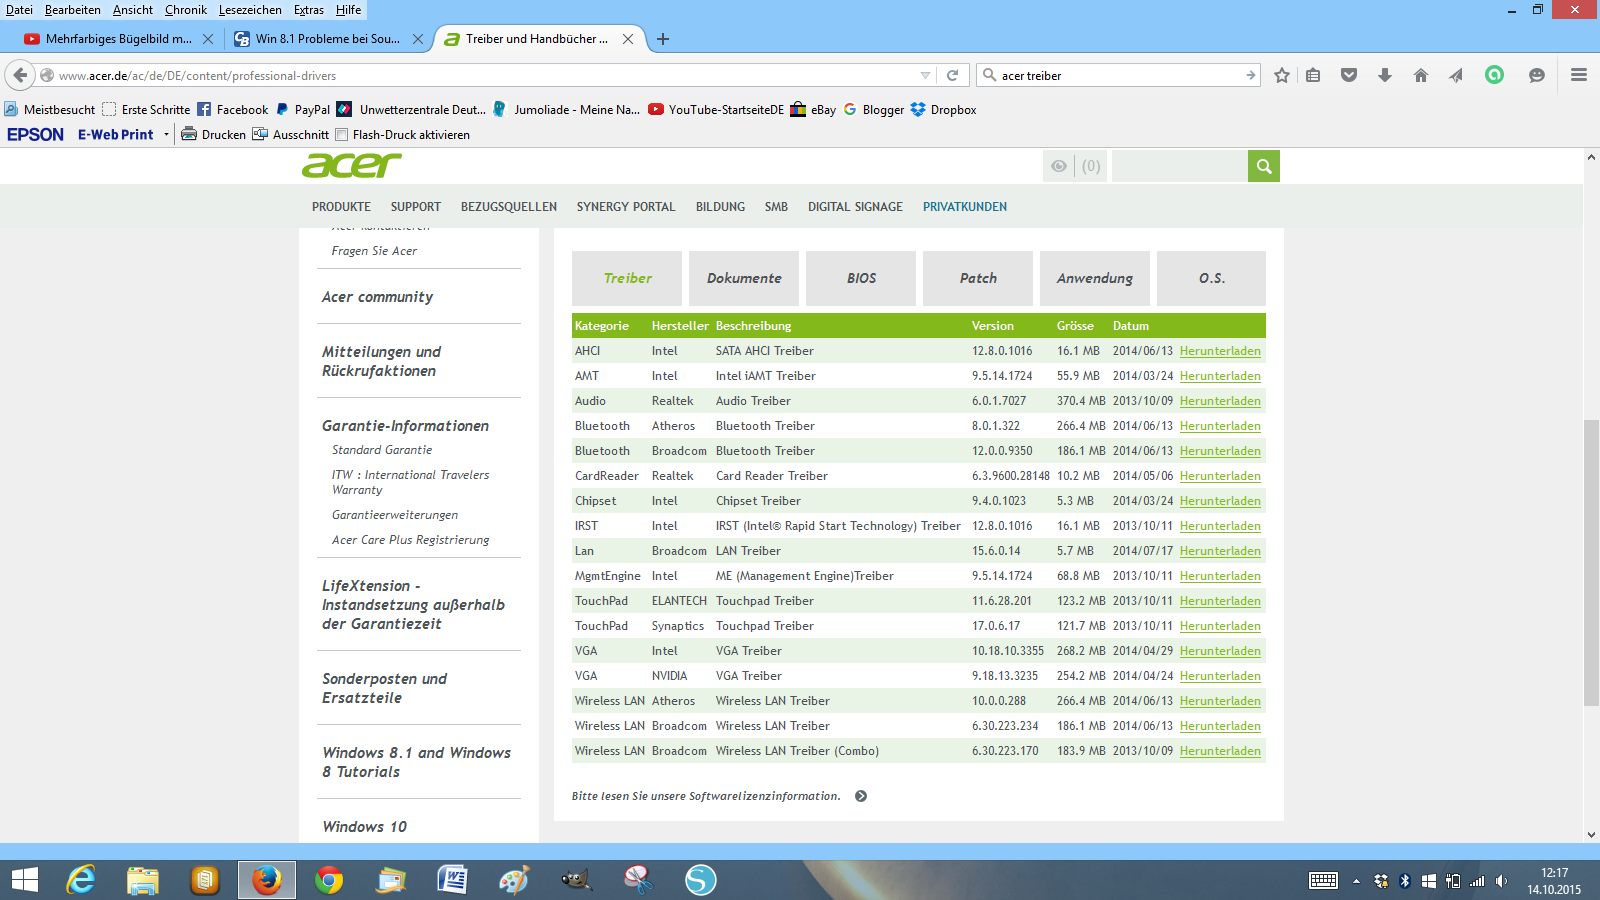Switch to the O.S. tab
Image resolution: width=1600 pixels, height=900 pixels.
[1211, 278]
